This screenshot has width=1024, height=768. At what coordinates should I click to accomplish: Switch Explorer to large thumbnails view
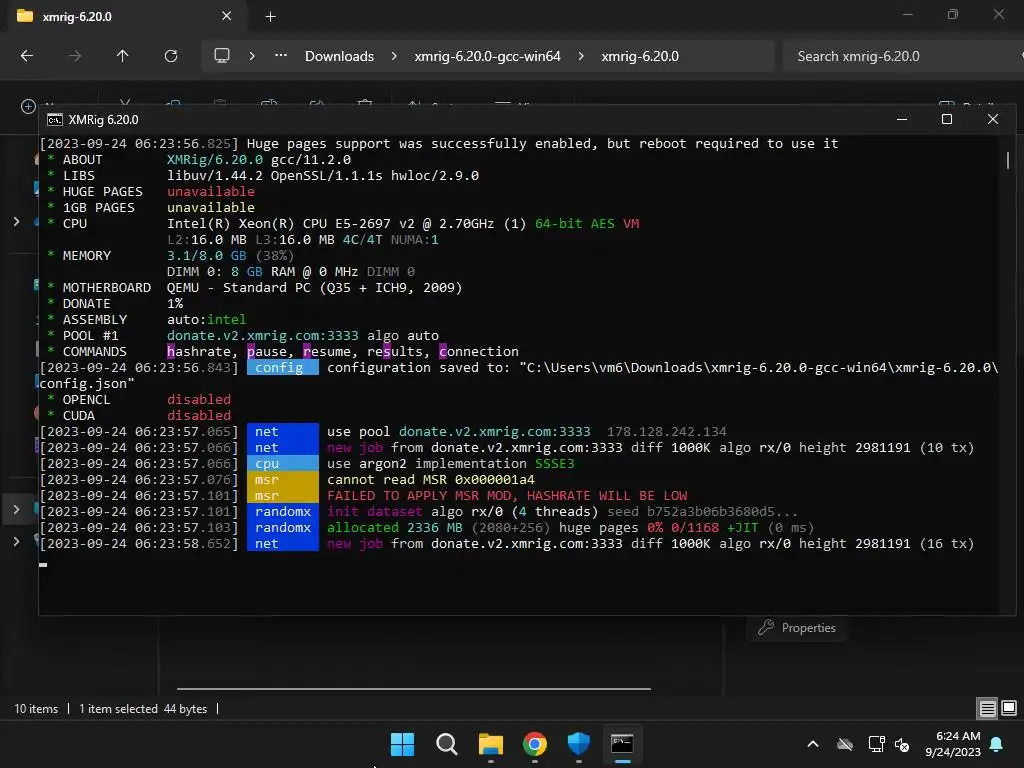[1009, 708]
